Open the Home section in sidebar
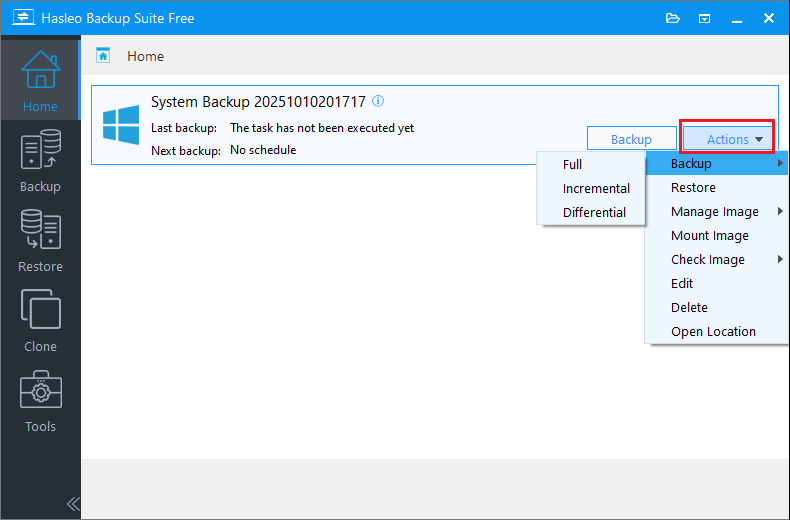The width and height of the screenshot is (790, 520). [x=40, y=78]
